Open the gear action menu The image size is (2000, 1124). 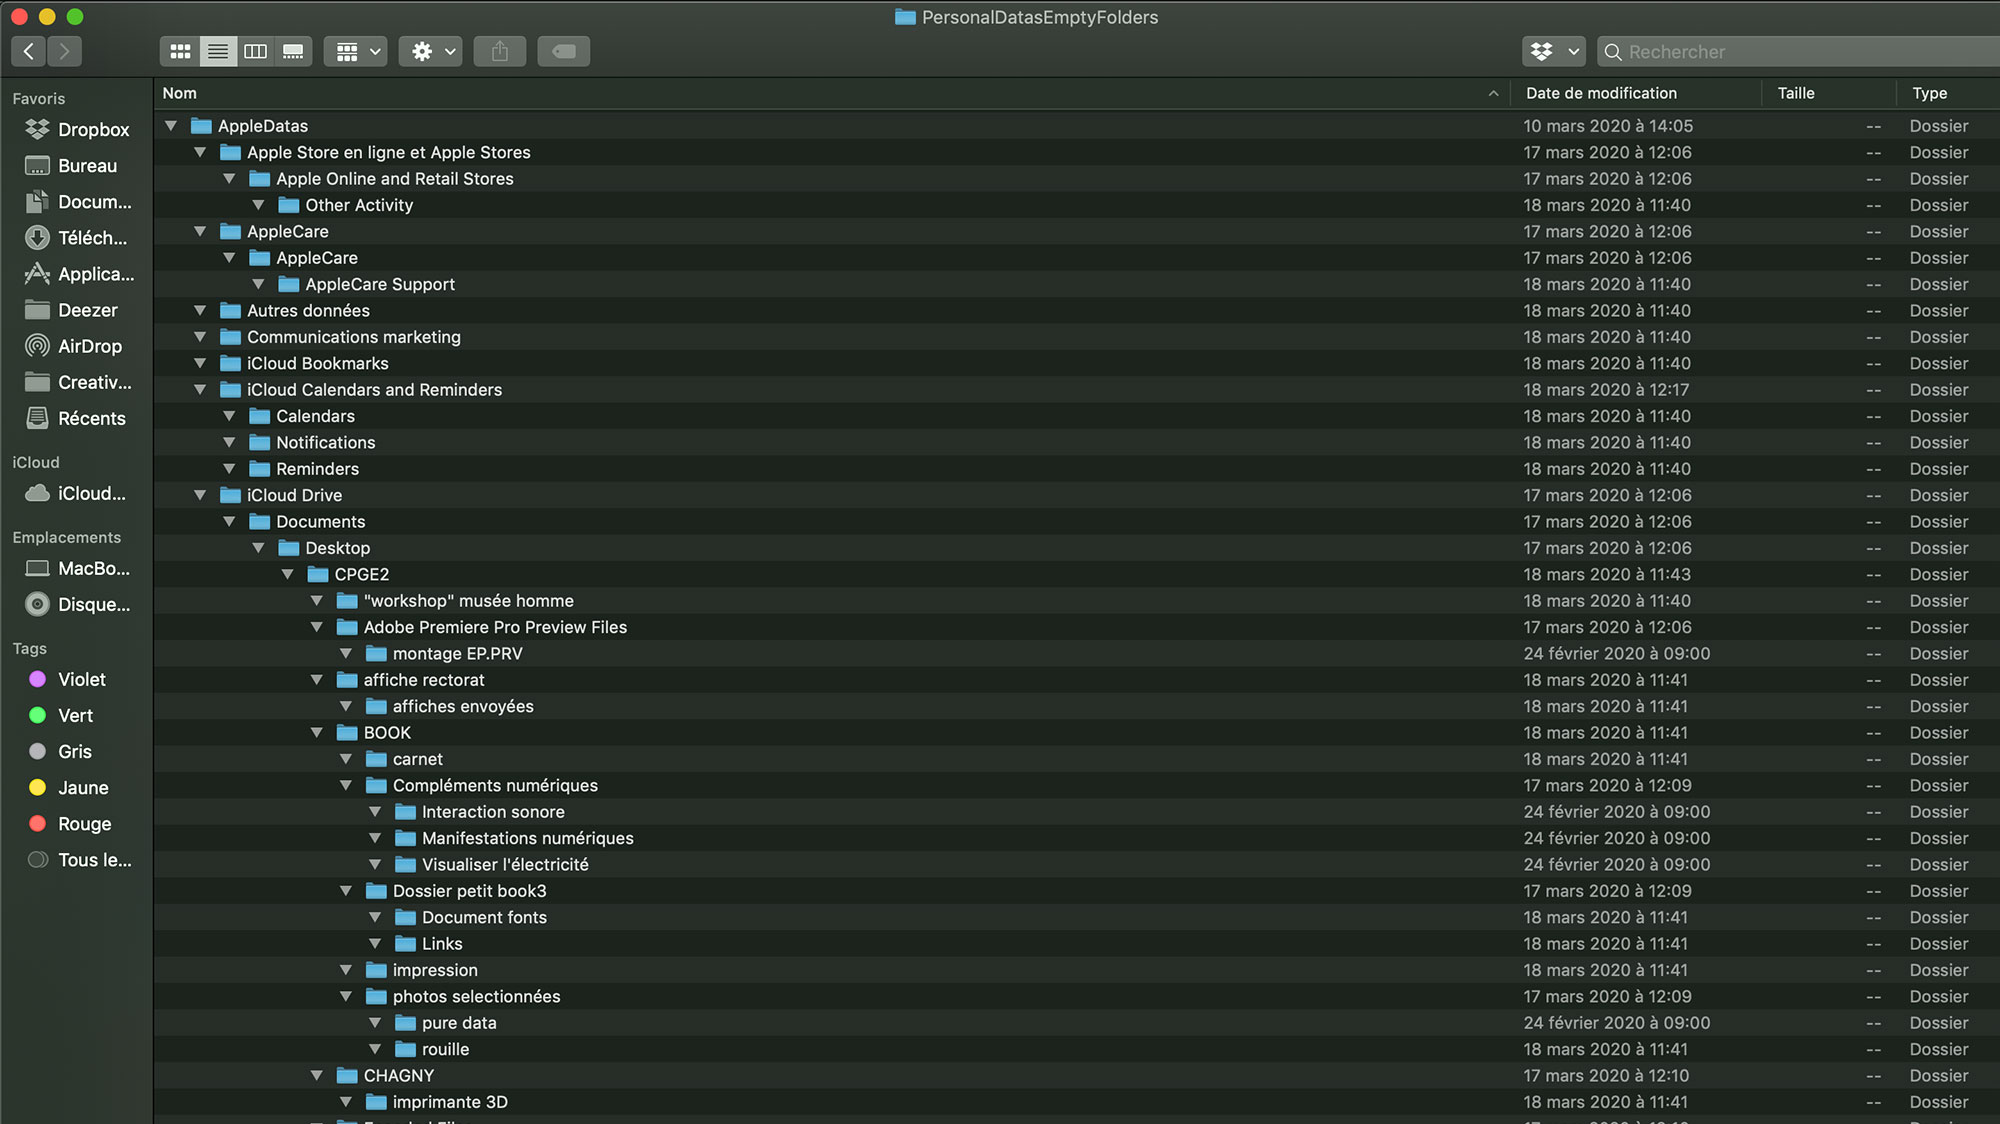coord(433,51)
